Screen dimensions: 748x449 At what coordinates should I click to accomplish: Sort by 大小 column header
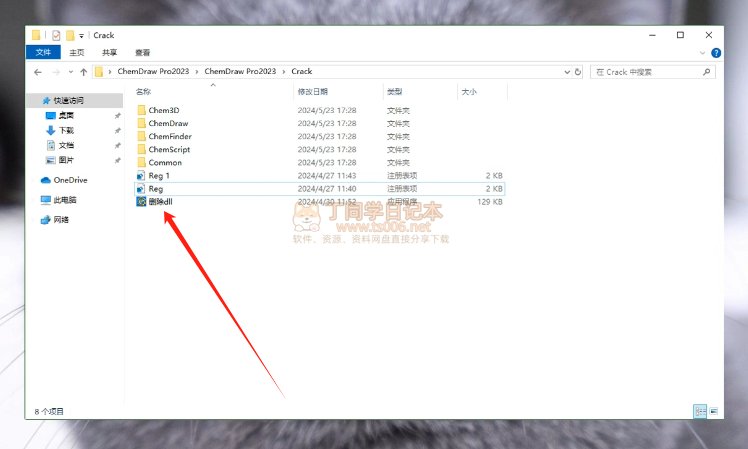(469, 92)
